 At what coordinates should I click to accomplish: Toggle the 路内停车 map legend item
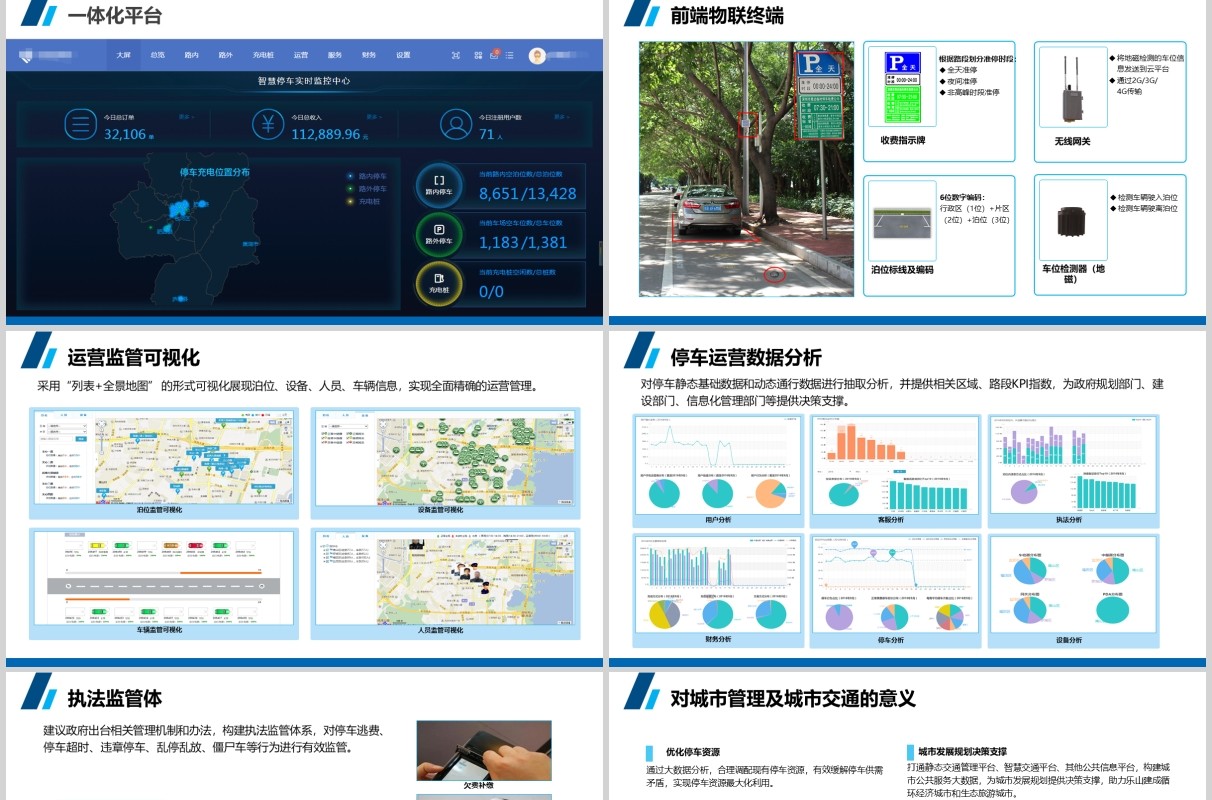tap(367, 176)
